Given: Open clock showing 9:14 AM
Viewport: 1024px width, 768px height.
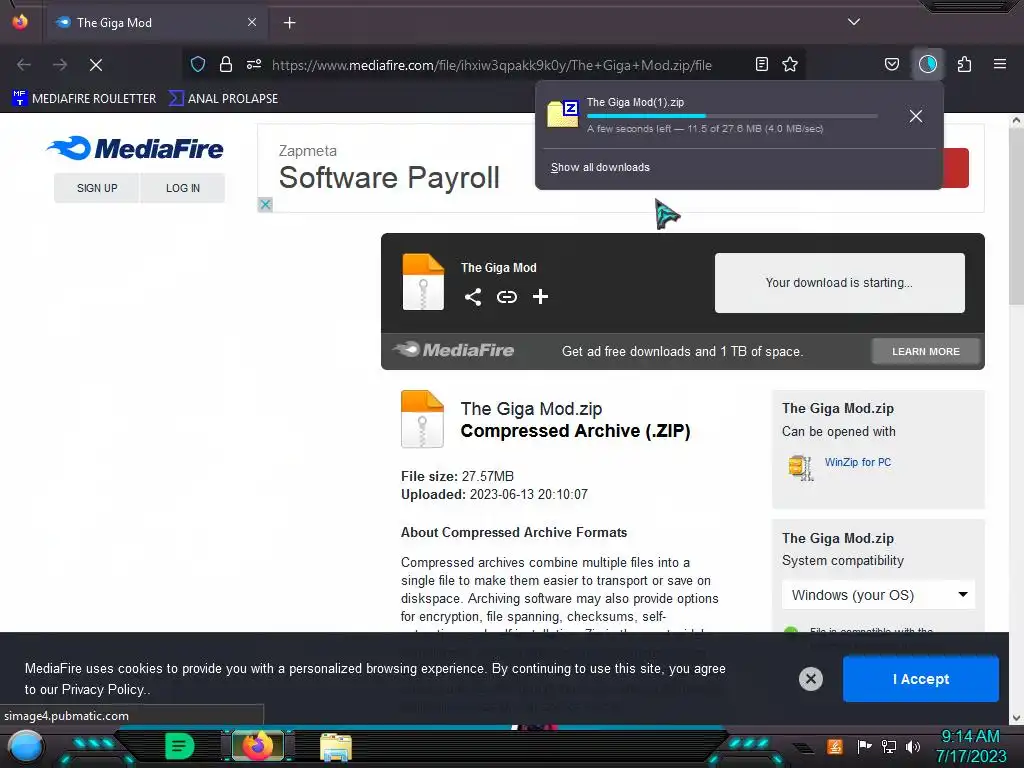Looking at the screenshot, I should tap(971, 746).
